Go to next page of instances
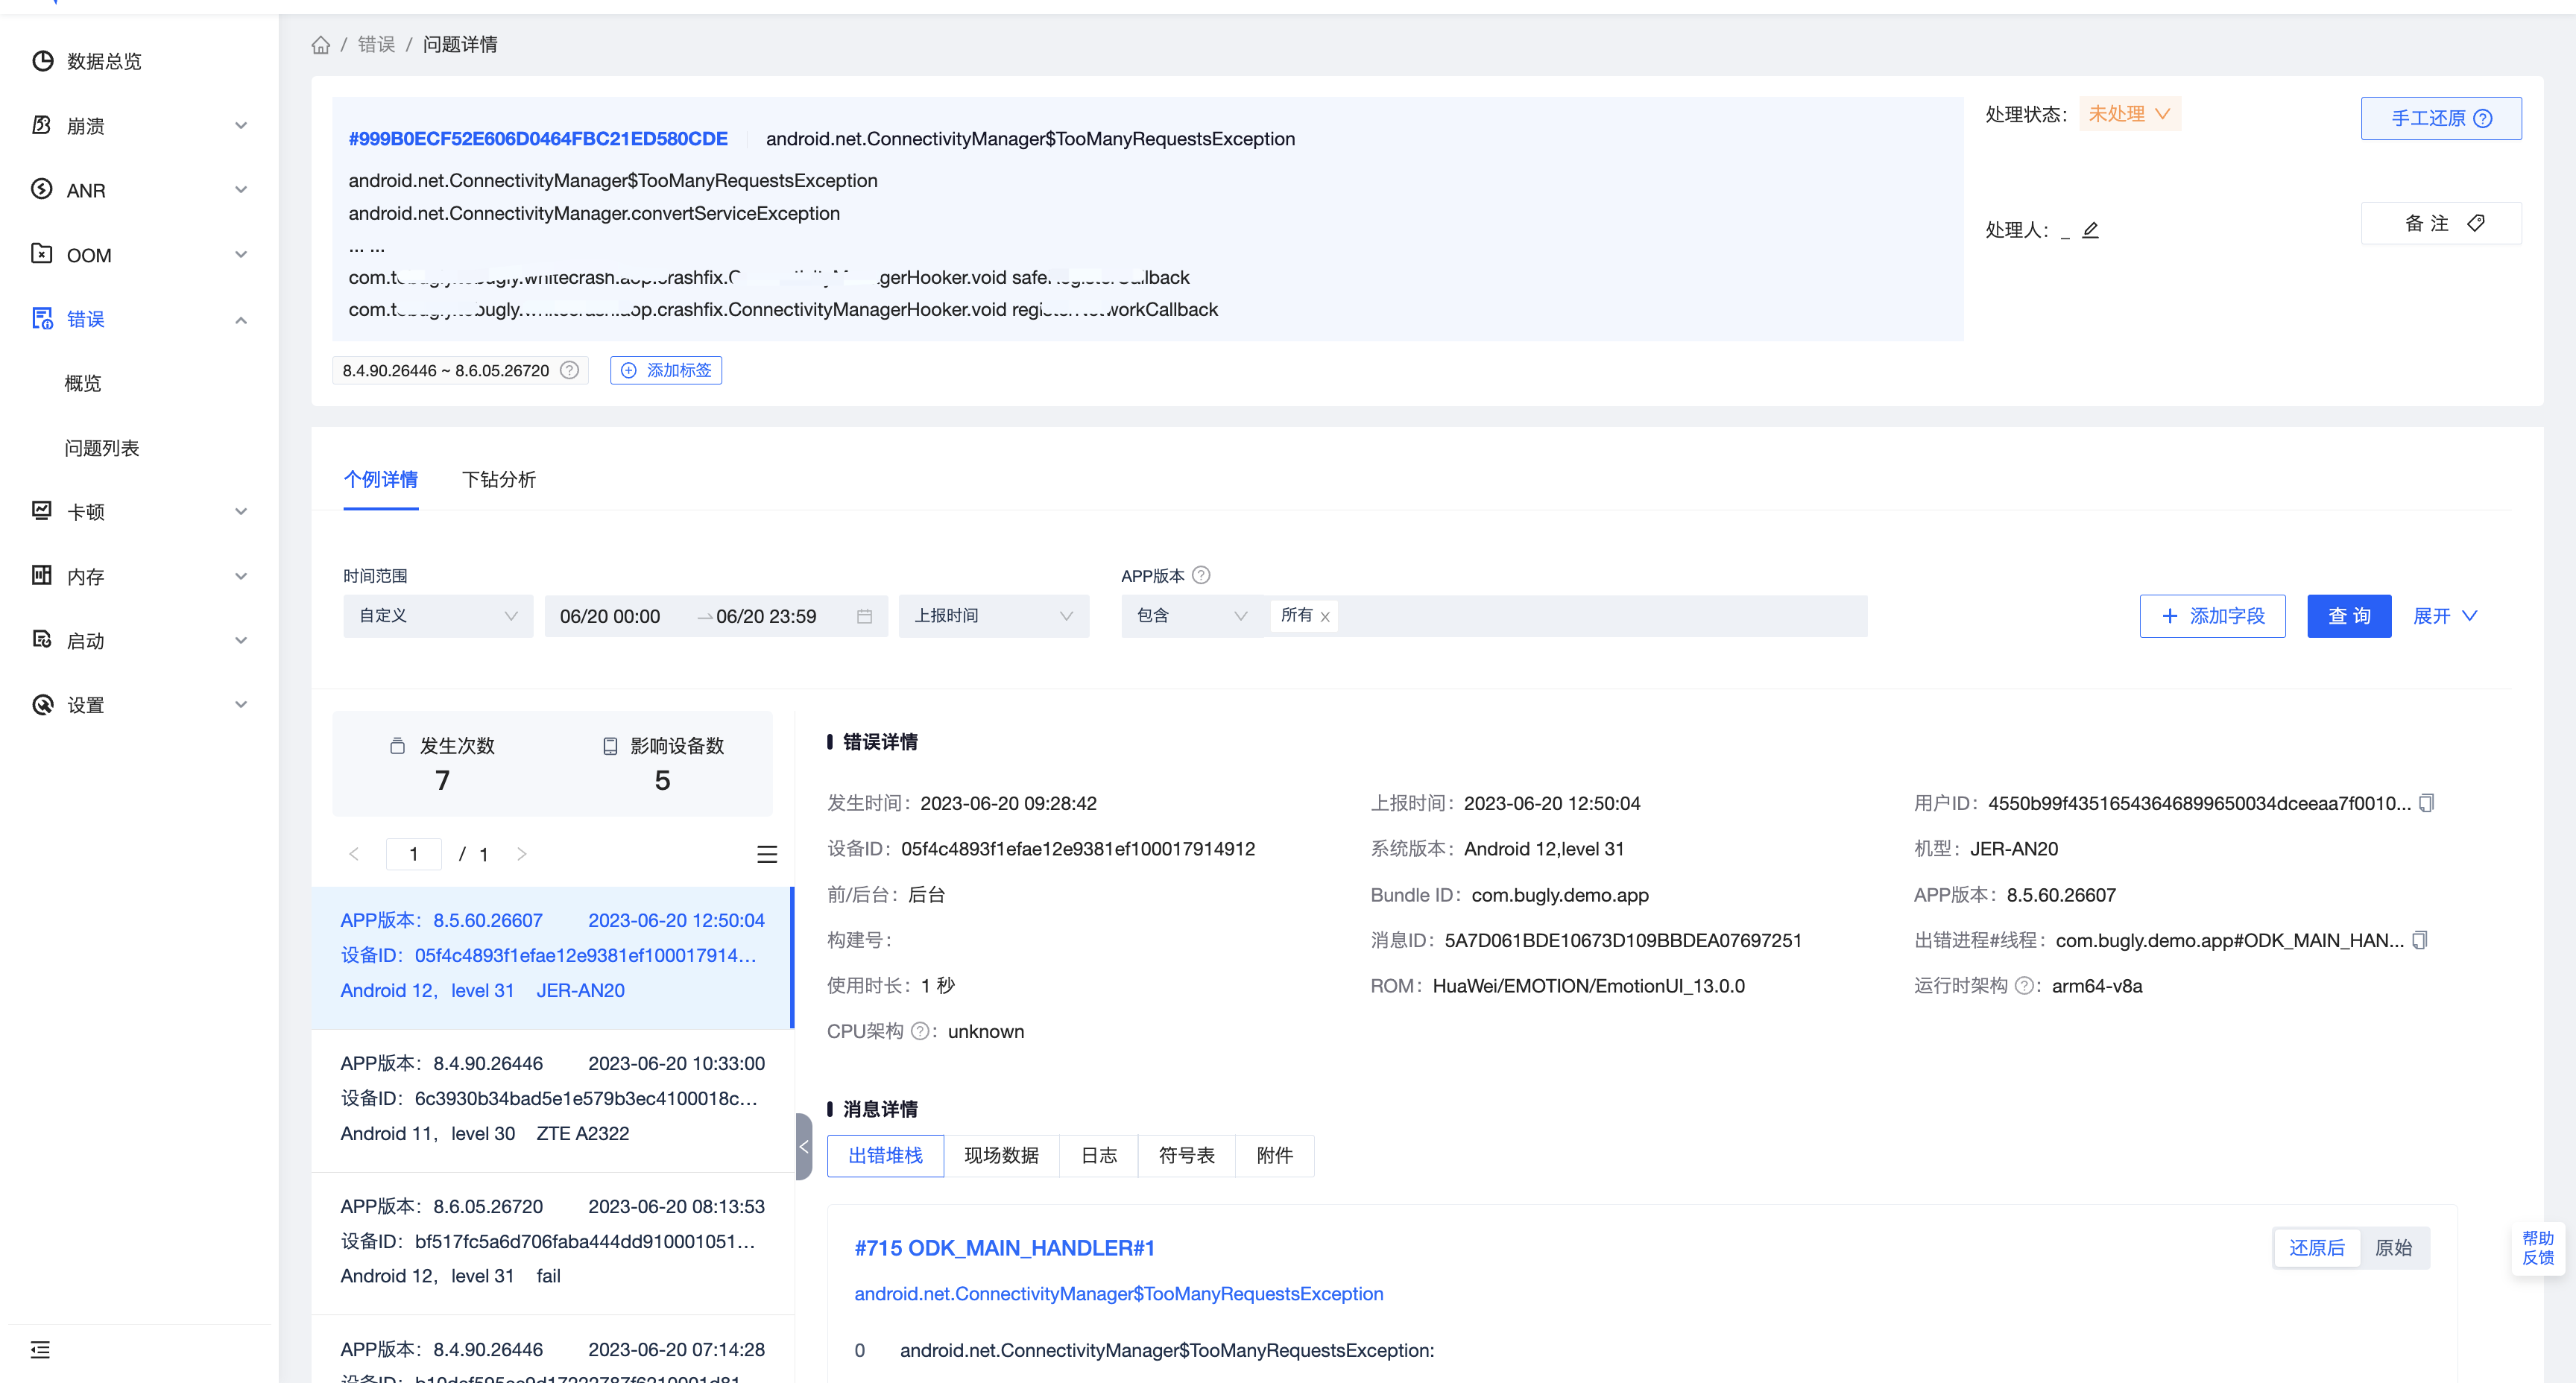Screen dimensions: 2576x1383 pos(521,854)
